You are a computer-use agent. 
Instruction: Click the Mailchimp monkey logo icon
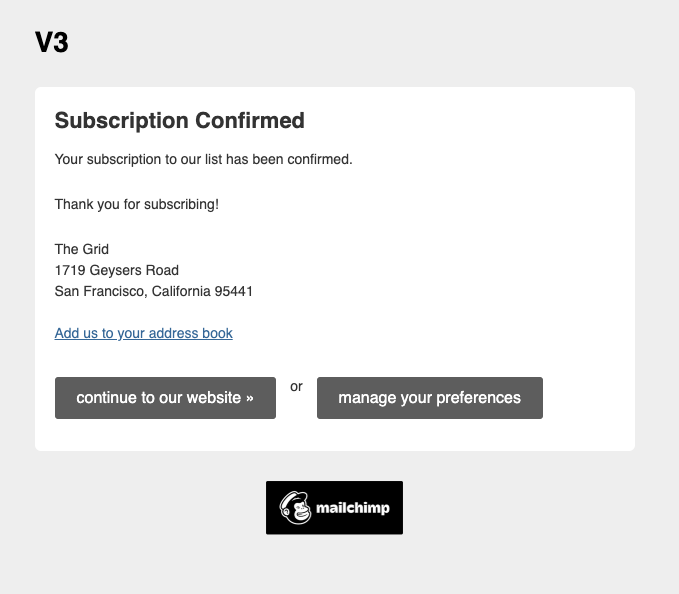pos(295,507)
